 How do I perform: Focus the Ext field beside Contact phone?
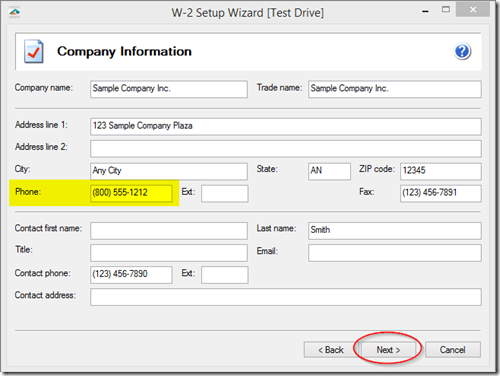pyautogui.click(x=225, y=275)
